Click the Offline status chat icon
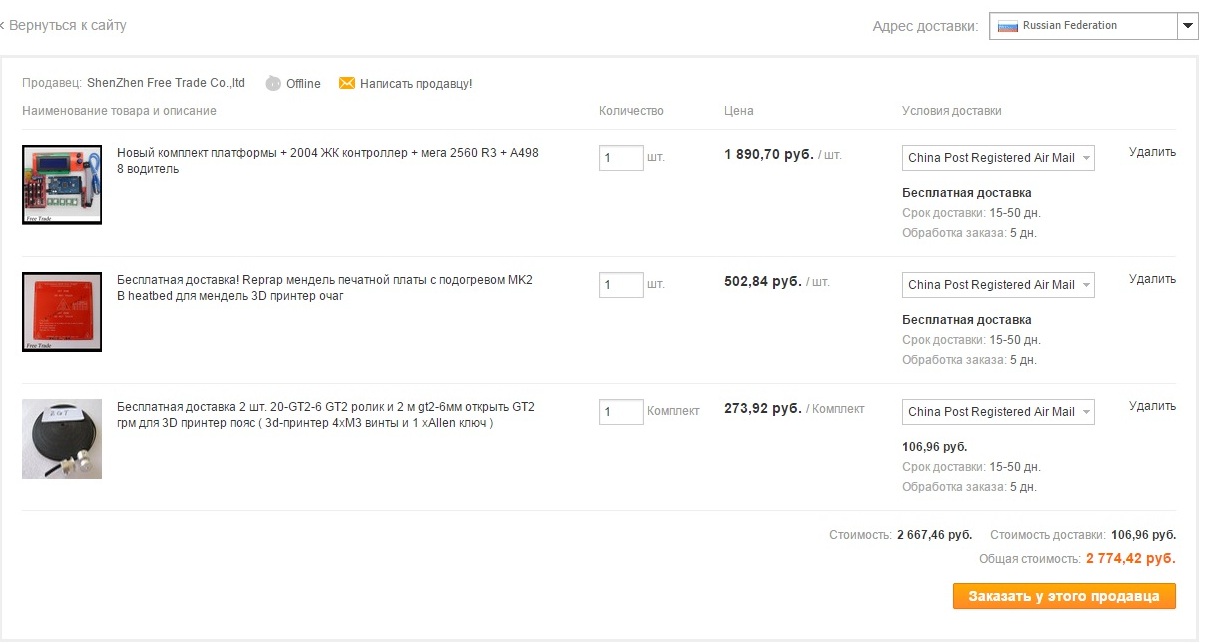 [x=273, y=84]
